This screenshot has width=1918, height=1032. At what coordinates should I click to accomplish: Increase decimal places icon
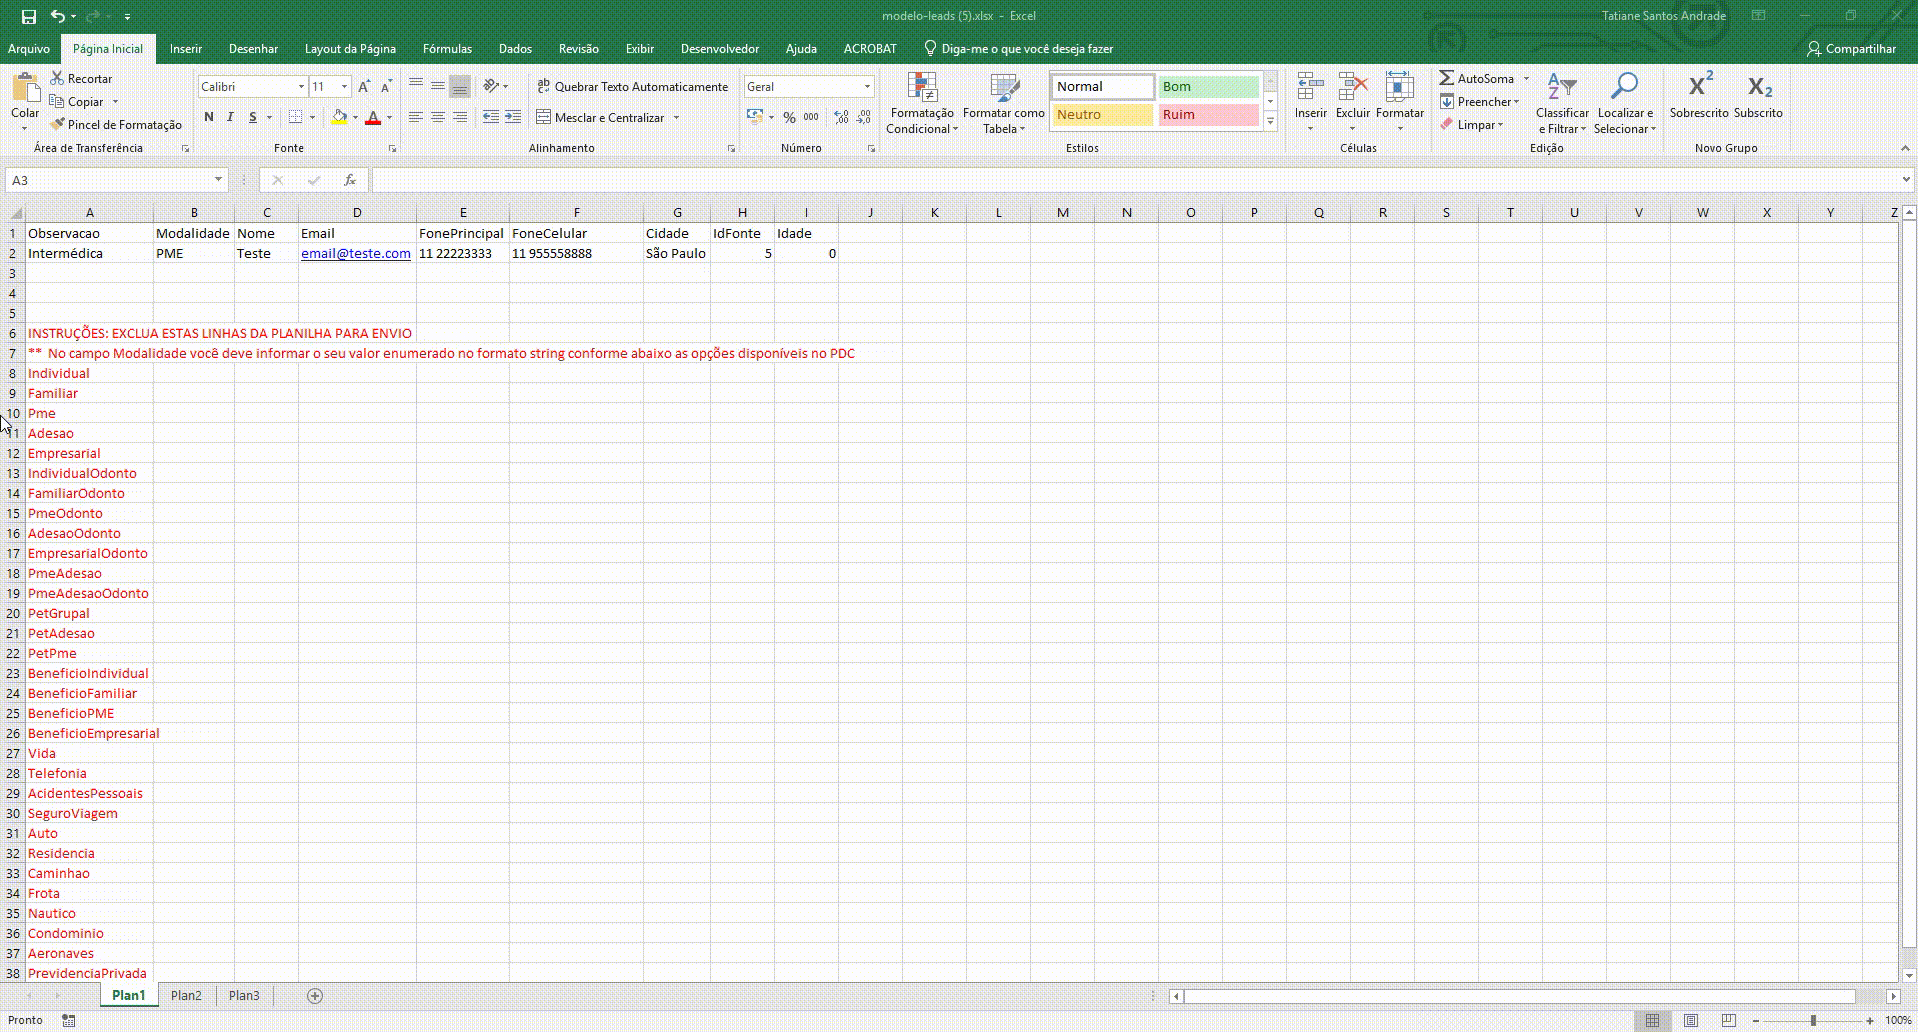point(841,117)
